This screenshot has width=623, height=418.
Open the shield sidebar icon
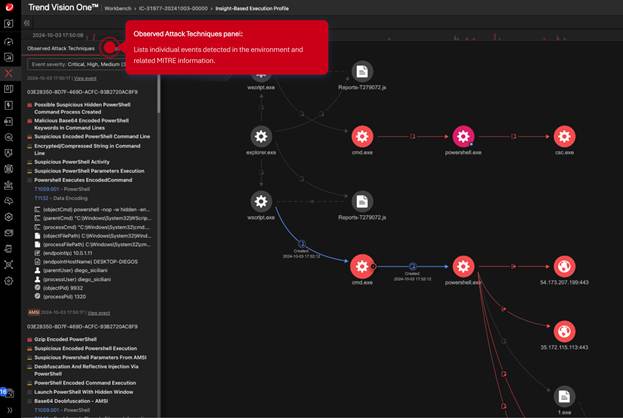8,153
